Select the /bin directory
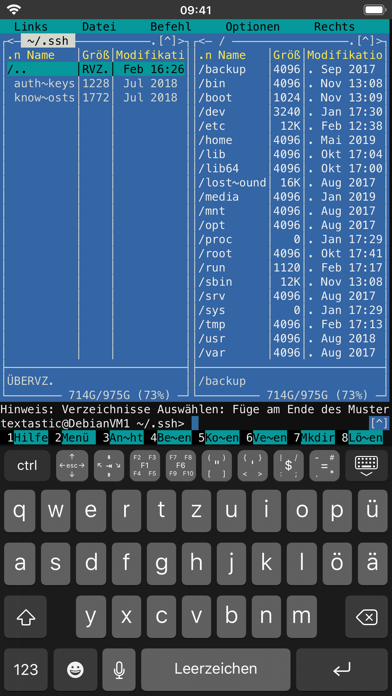This screenshot has width=392, height=696. [x=212, y=83]
